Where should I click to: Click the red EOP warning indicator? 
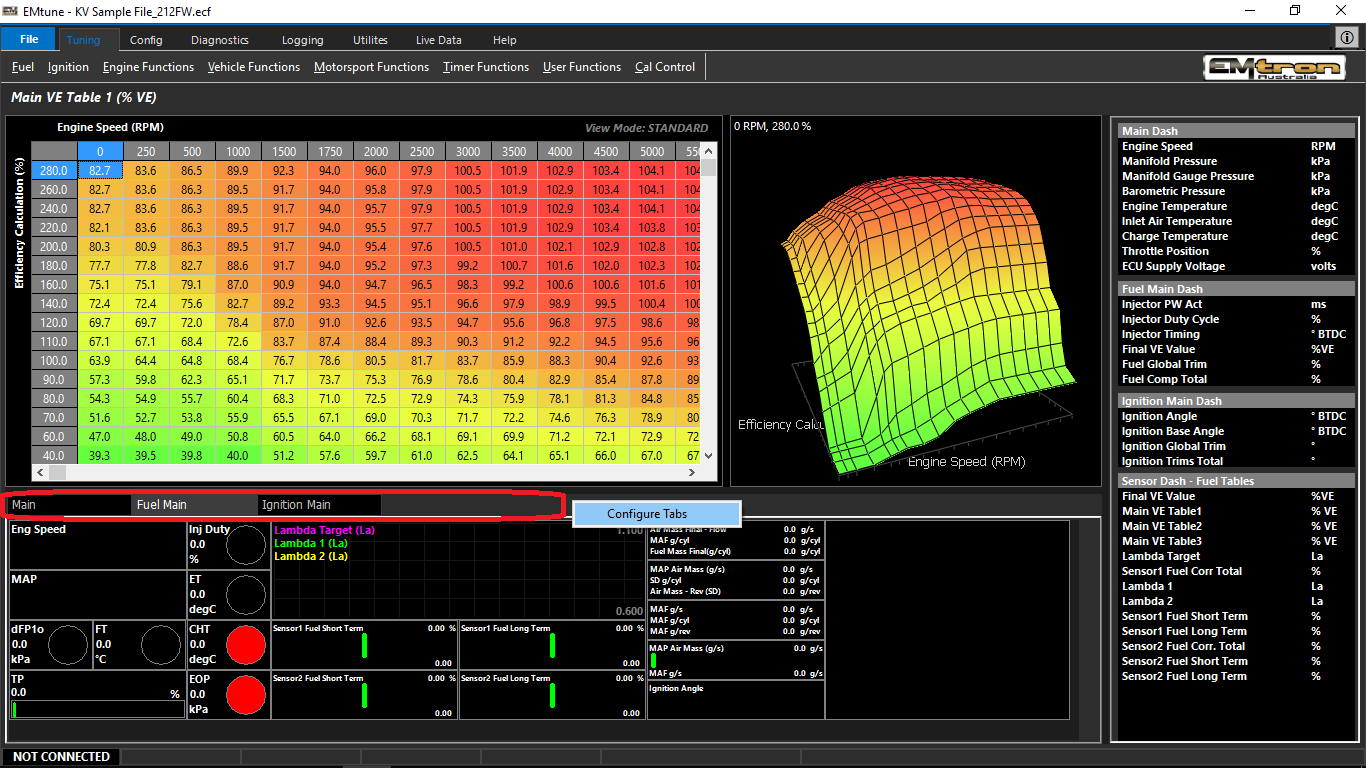pyautogui.click(x=246, y=695)
